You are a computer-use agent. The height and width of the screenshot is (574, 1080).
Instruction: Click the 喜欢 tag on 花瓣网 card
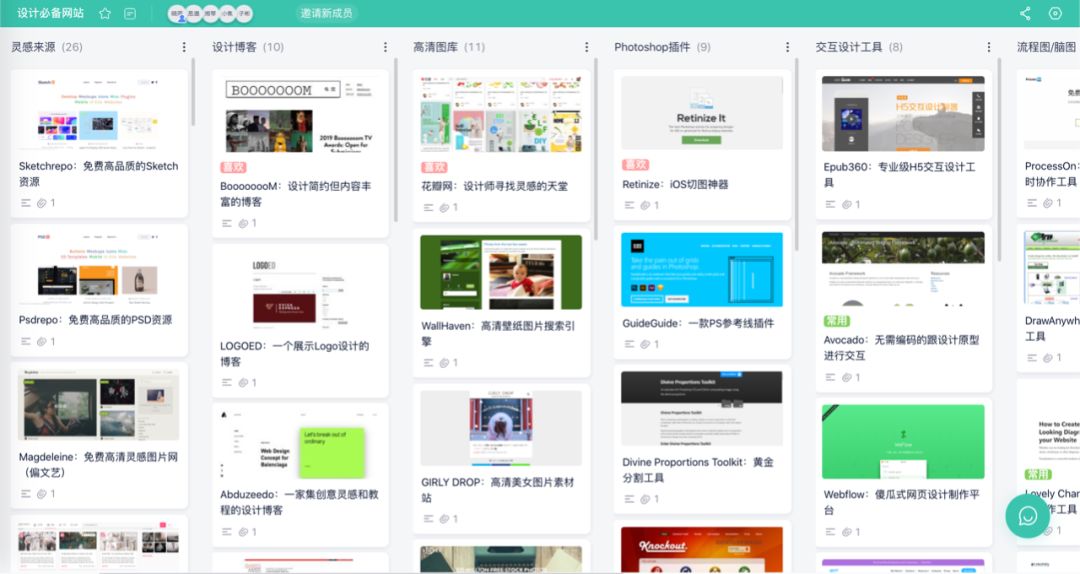tap(434, 167)
